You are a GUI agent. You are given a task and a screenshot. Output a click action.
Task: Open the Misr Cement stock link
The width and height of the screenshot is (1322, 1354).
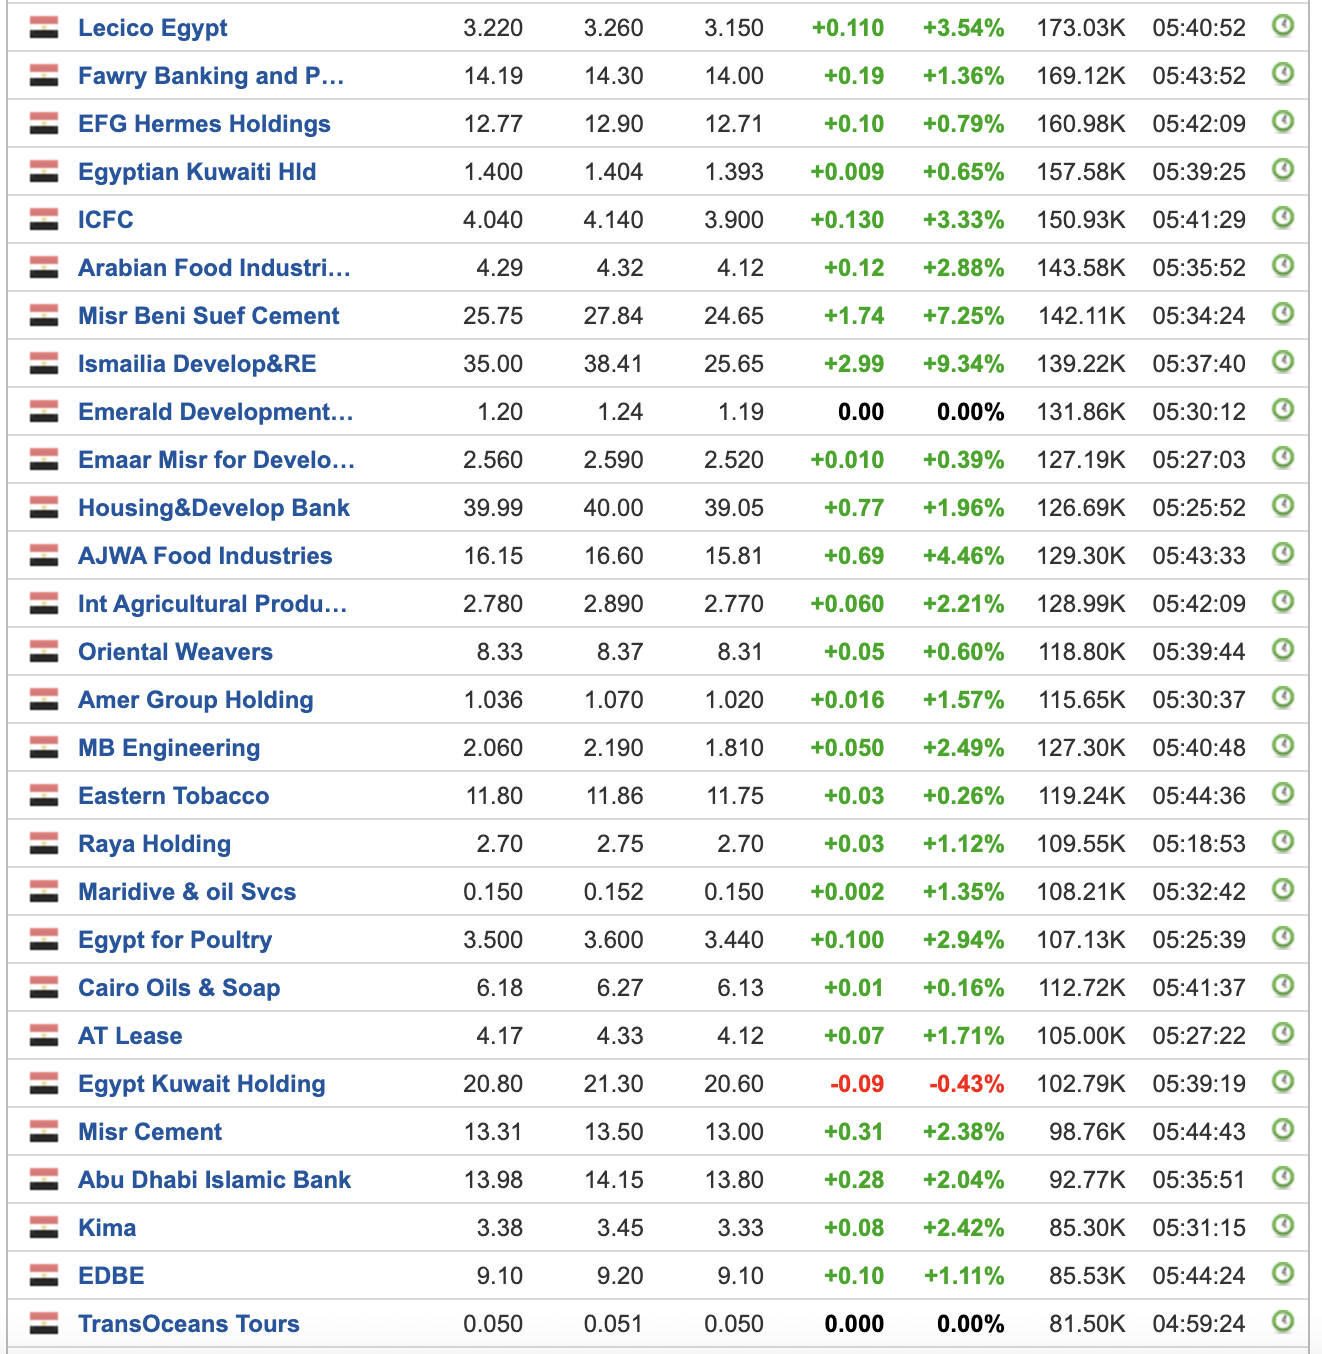tap(150, 1132)
